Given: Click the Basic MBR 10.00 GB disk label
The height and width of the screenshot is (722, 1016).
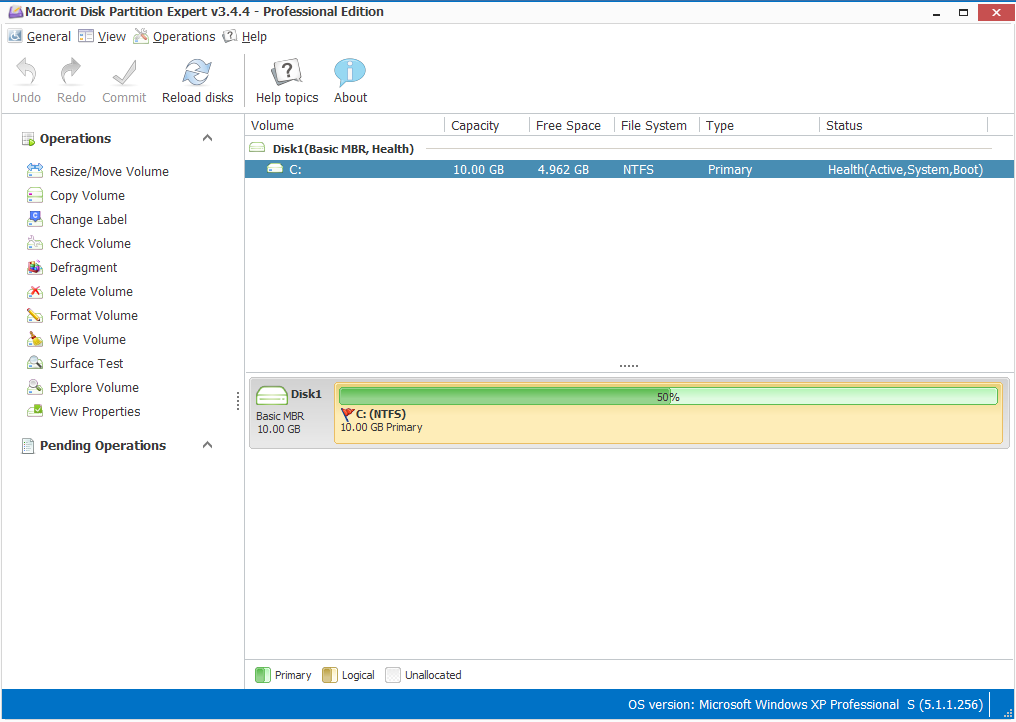Looking at the screenshot, I should click(280, 423).
